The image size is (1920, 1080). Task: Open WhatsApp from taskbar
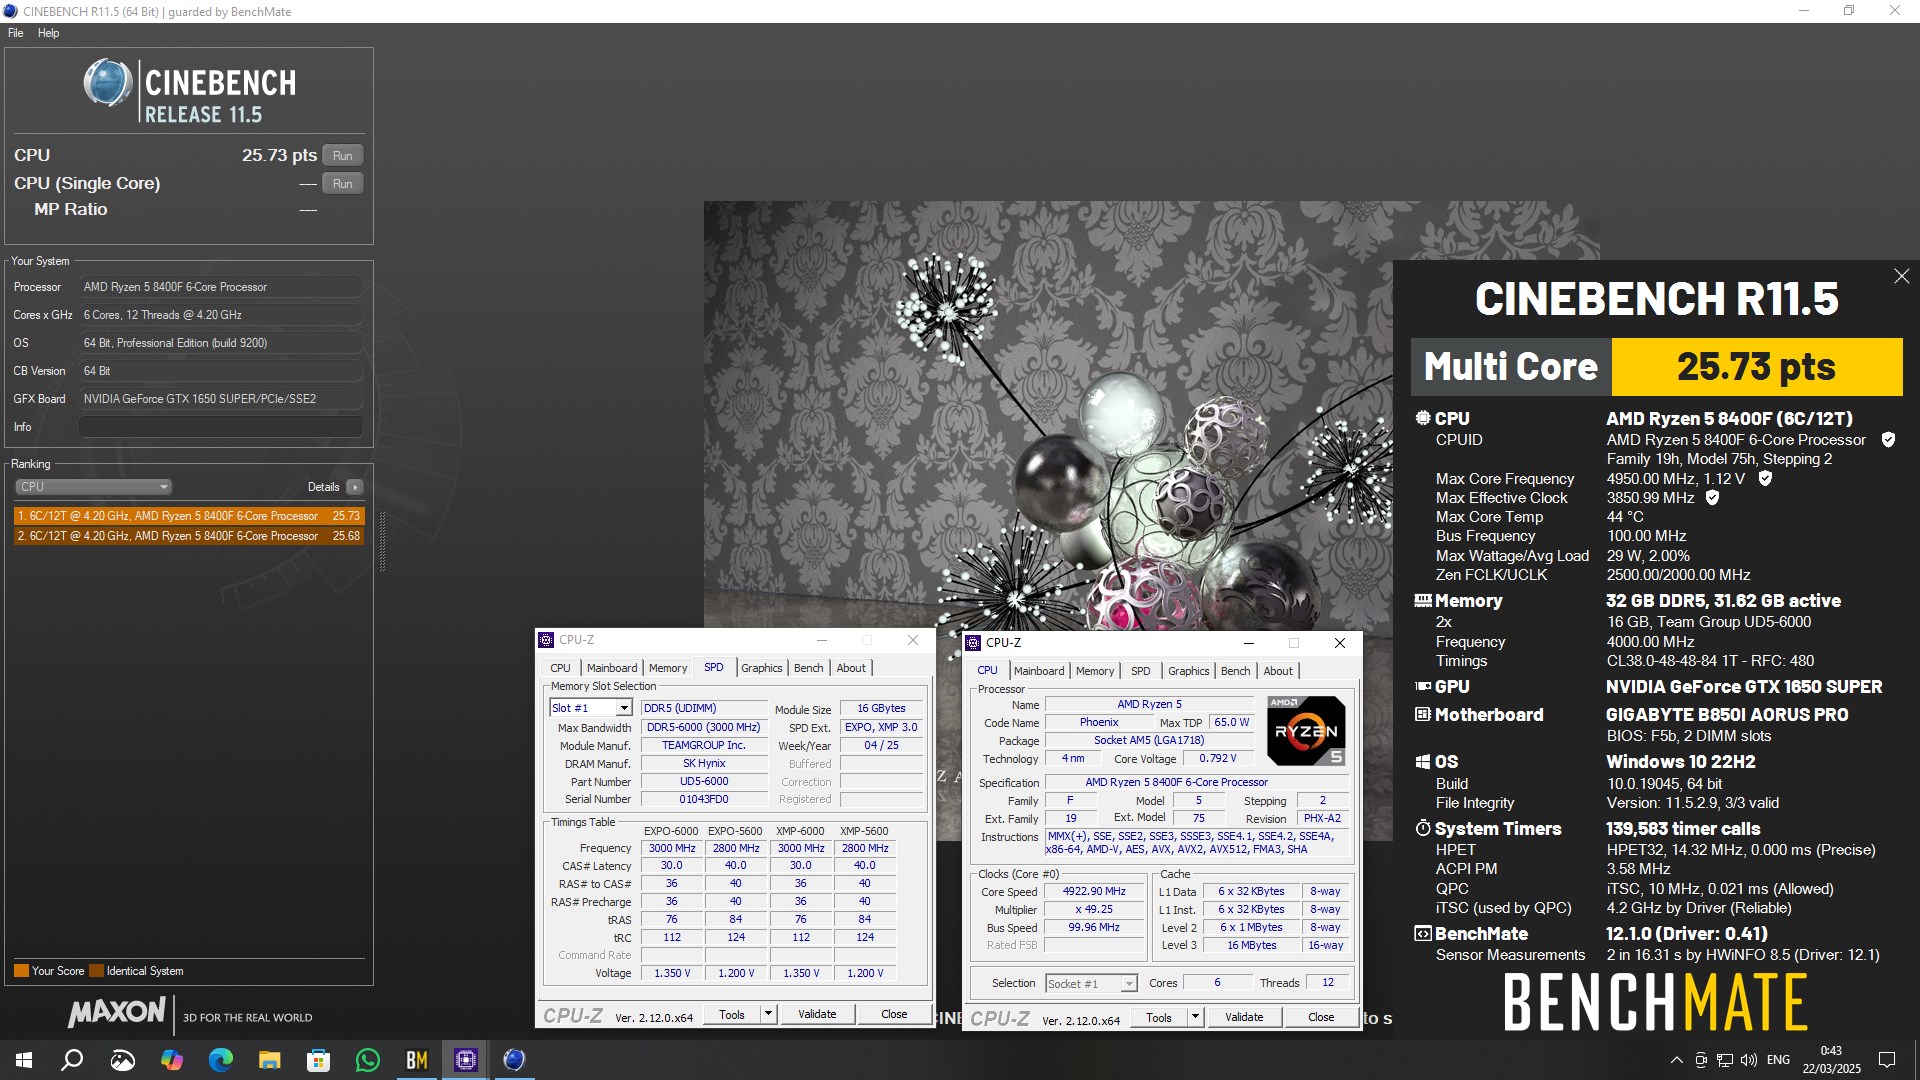pyautogui.click(x=367, y=1060)
